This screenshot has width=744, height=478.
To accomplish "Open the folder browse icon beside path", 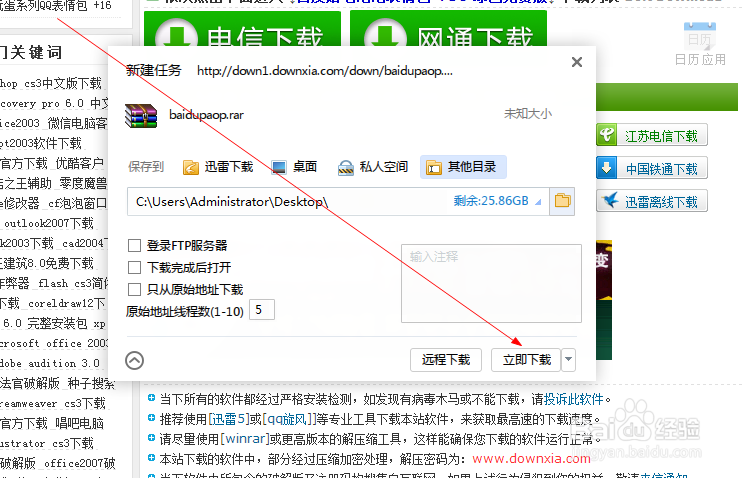I will click(x=562, y=201).
